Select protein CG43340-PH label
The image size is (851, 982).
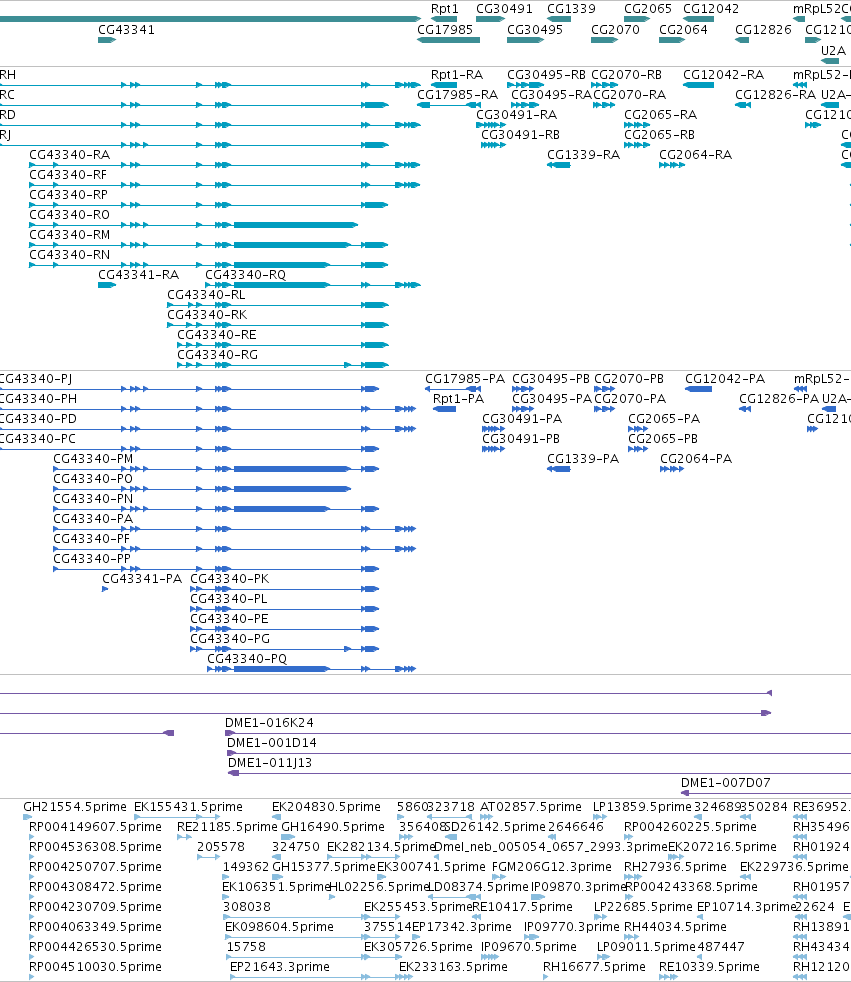click(x=36, y=399)
